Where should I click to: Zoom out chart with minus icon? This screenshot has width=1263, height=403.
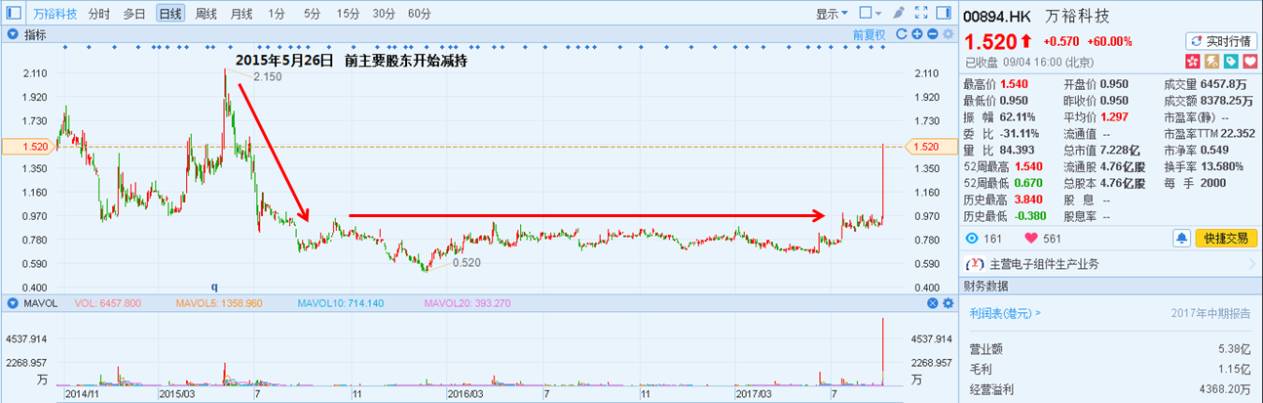point(932,34)
